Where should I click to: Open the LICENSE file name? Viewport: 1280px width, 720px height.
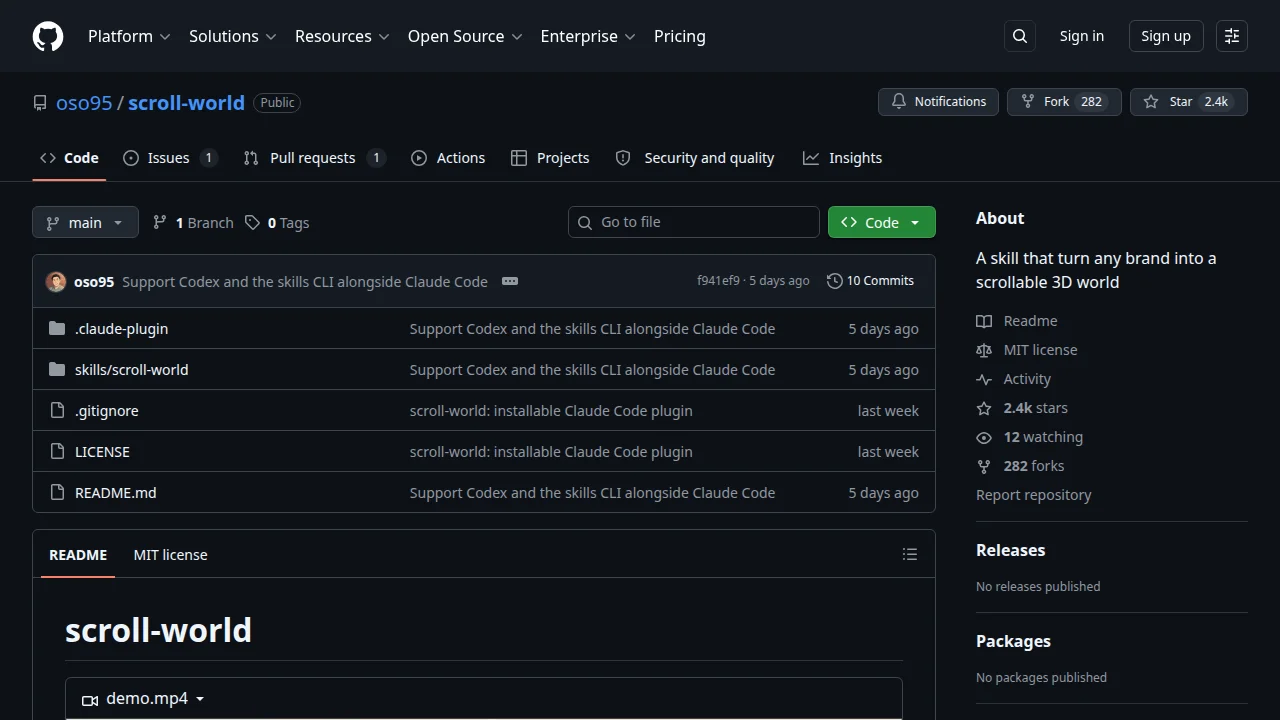102,451
